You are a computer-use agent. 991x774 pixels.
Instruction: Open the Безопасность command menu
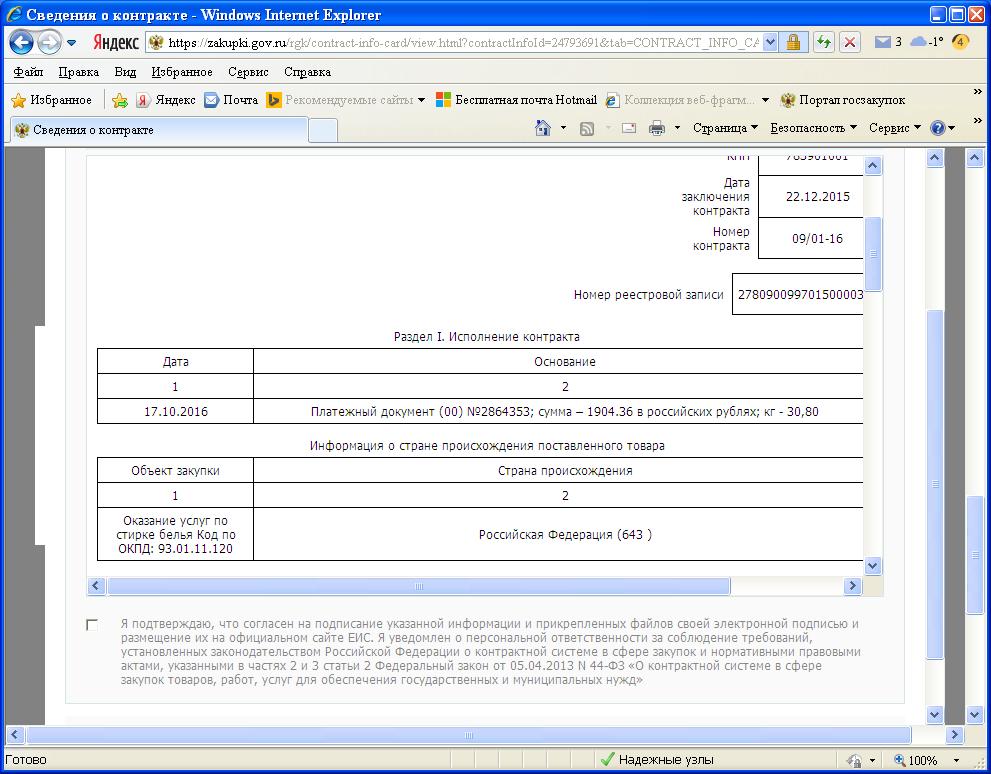click(x=813, y=128)
